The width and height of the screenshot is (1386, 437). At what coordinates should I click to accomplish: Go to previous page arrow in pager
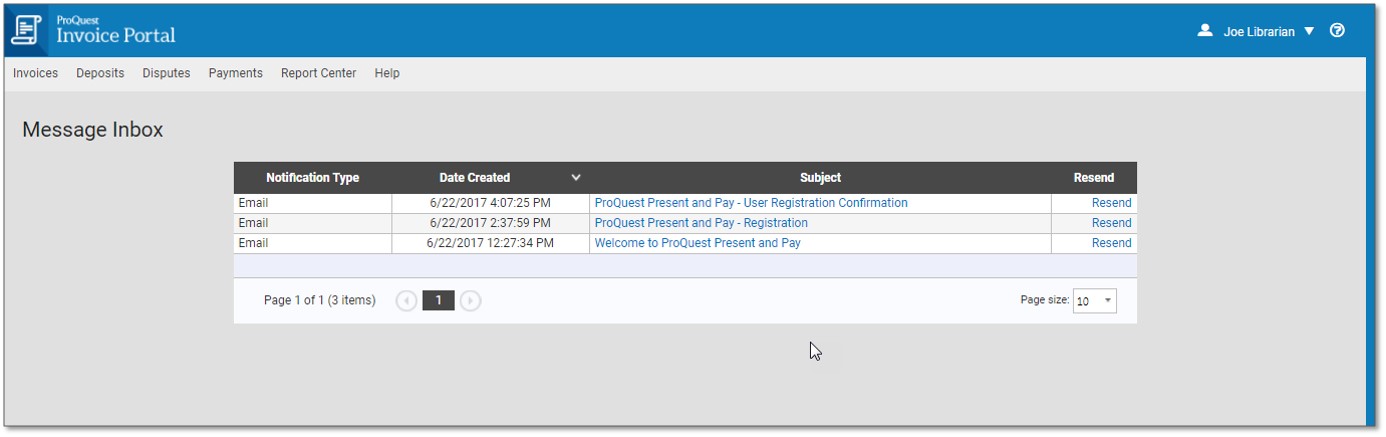click(406, 301)
